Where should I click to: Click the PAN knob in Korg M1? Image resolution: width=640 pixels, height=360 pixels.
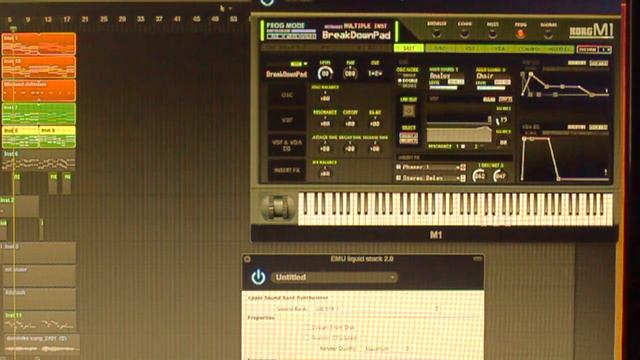point(350,73)
